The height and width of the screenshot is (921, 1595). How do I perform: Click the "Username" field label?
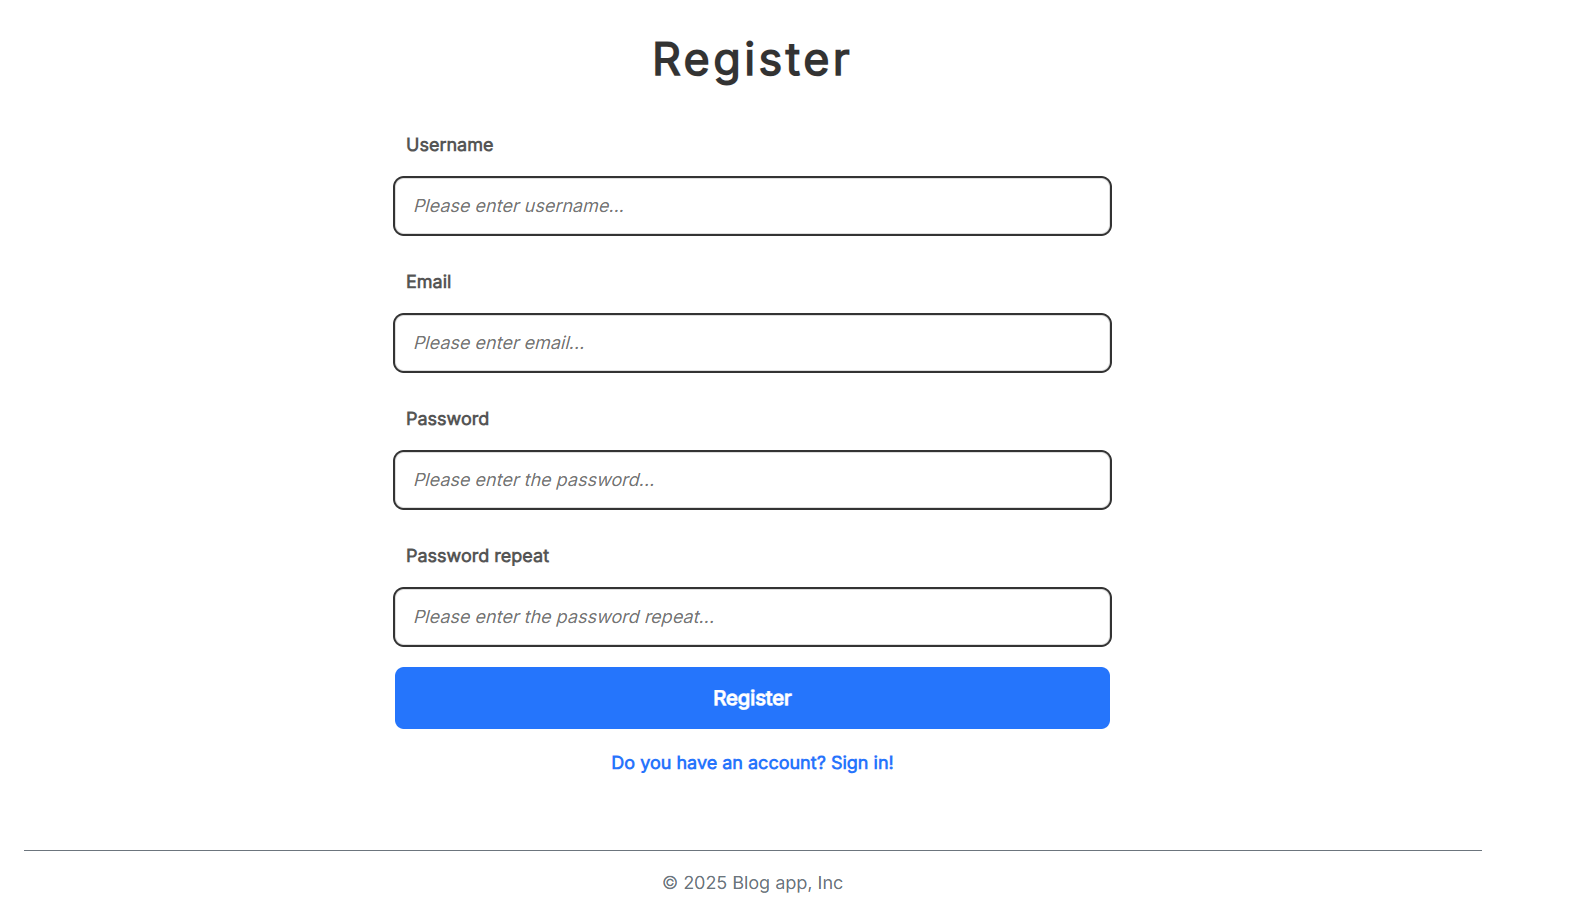pos(449,145)
